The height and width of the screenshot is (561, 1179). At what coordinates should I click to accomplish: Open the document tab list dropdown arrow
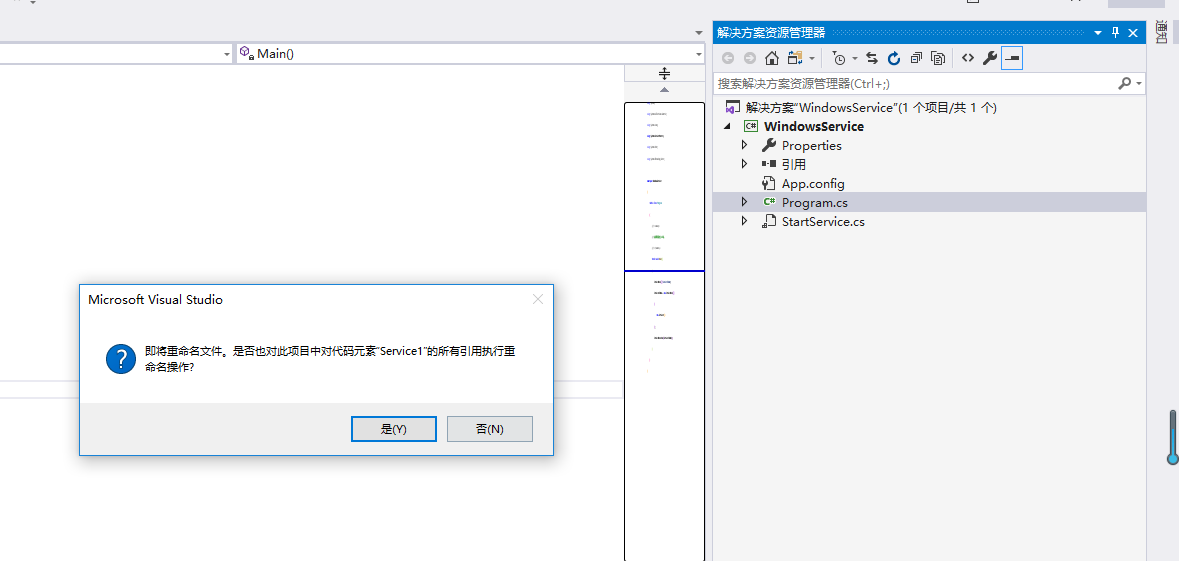click(699, 32)
